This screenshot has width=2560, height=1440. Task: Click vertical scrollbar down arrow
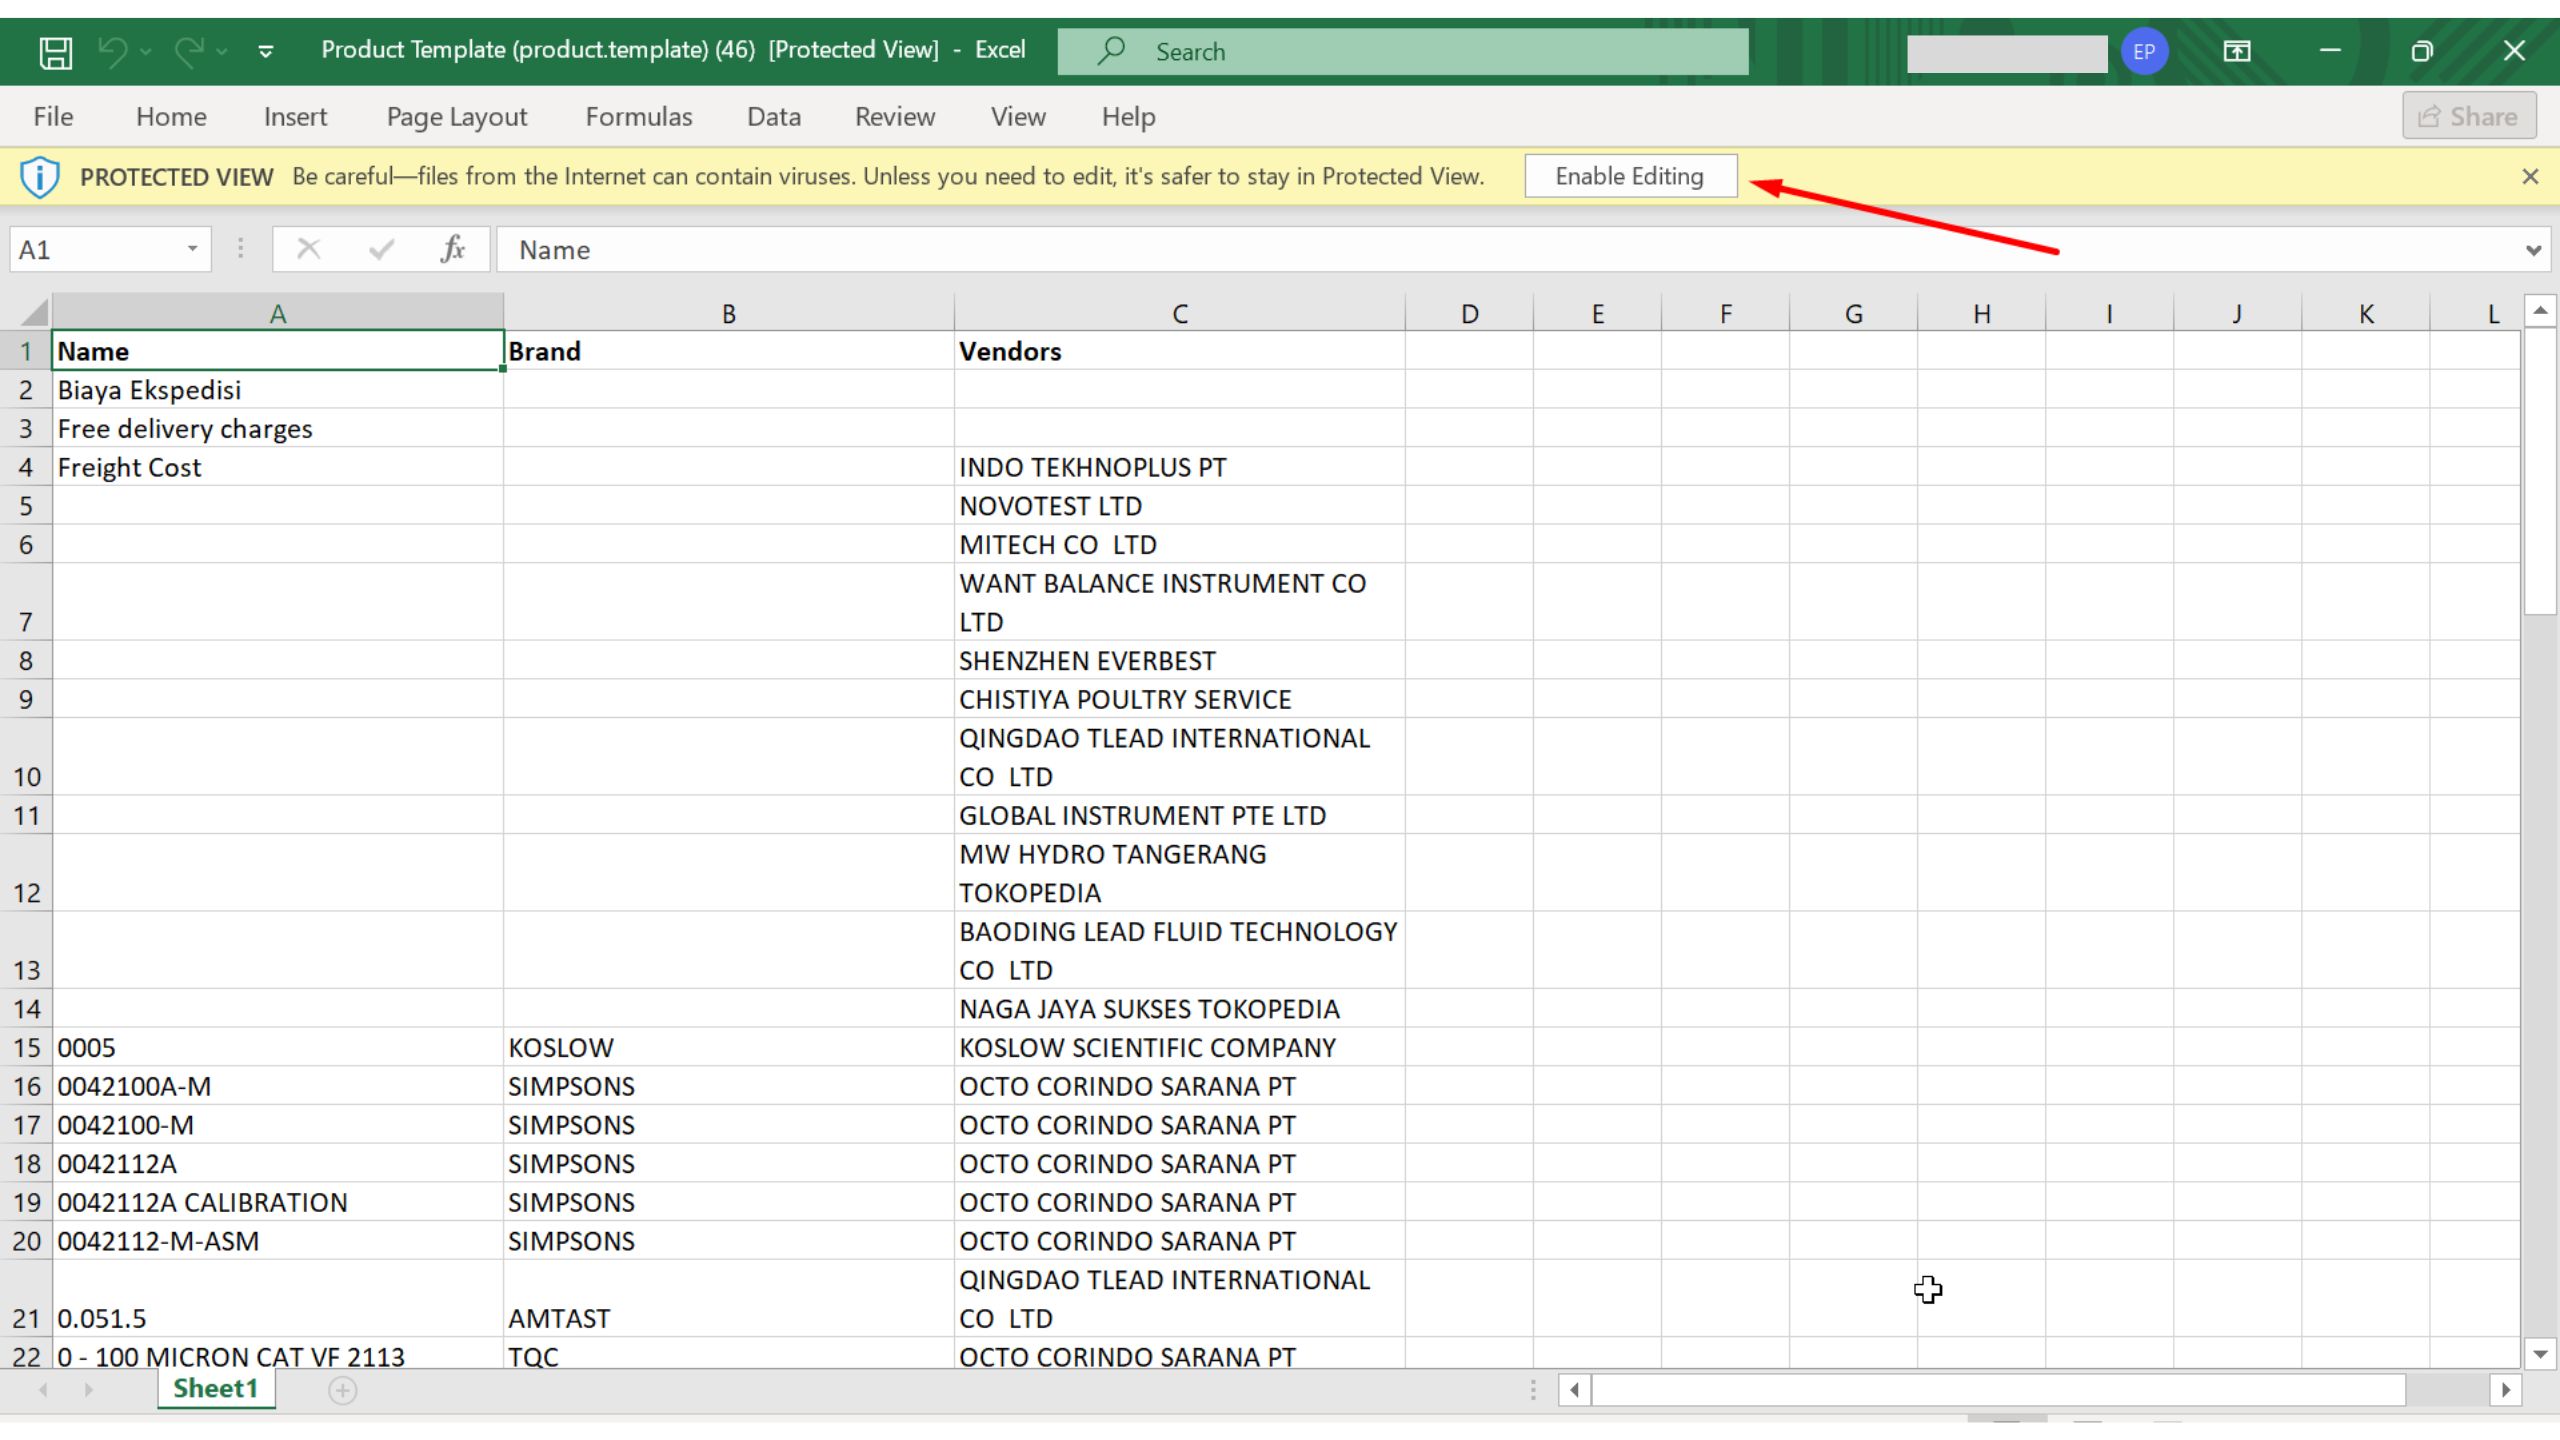pyautogui.click(x=2540, y=1355)
